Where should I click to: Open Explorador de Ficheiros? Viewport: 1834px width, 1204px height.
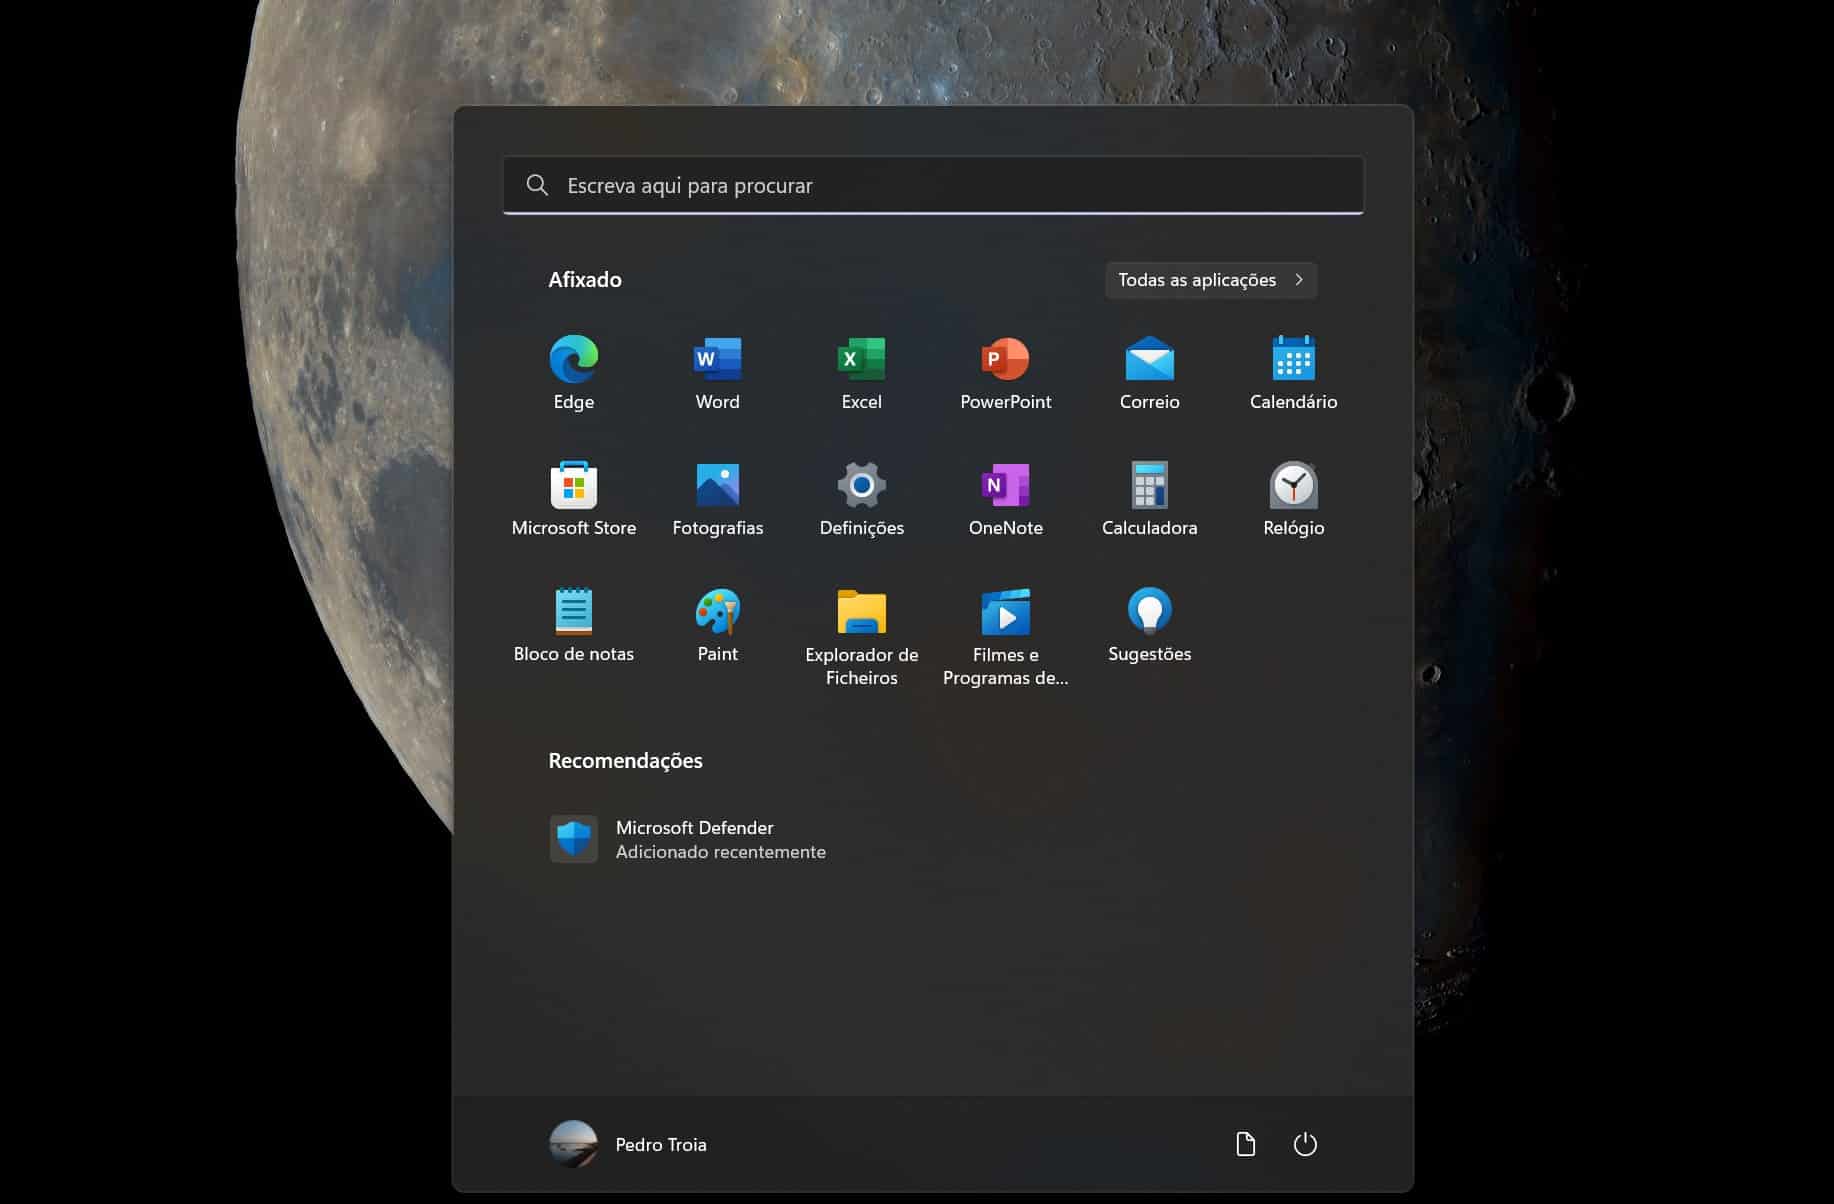point(861,613)
